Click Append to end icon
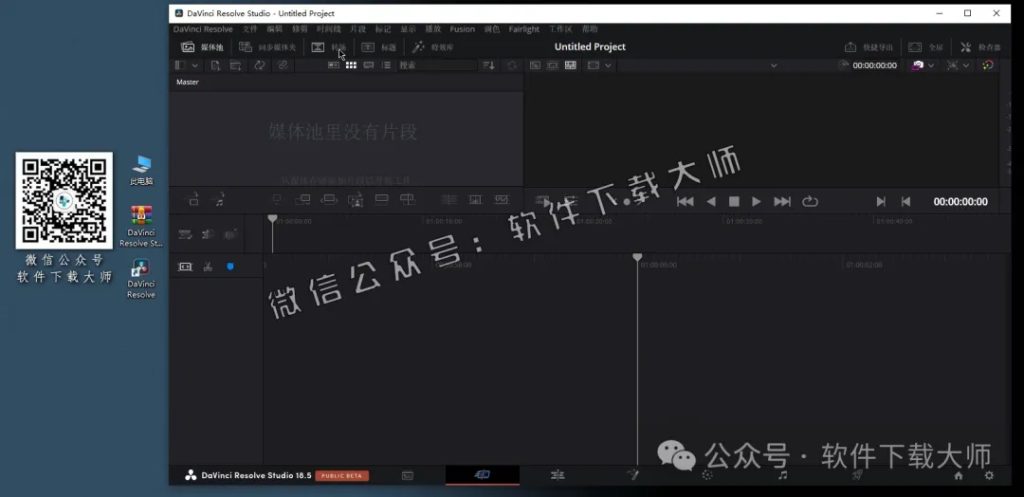 coord(303,200)
